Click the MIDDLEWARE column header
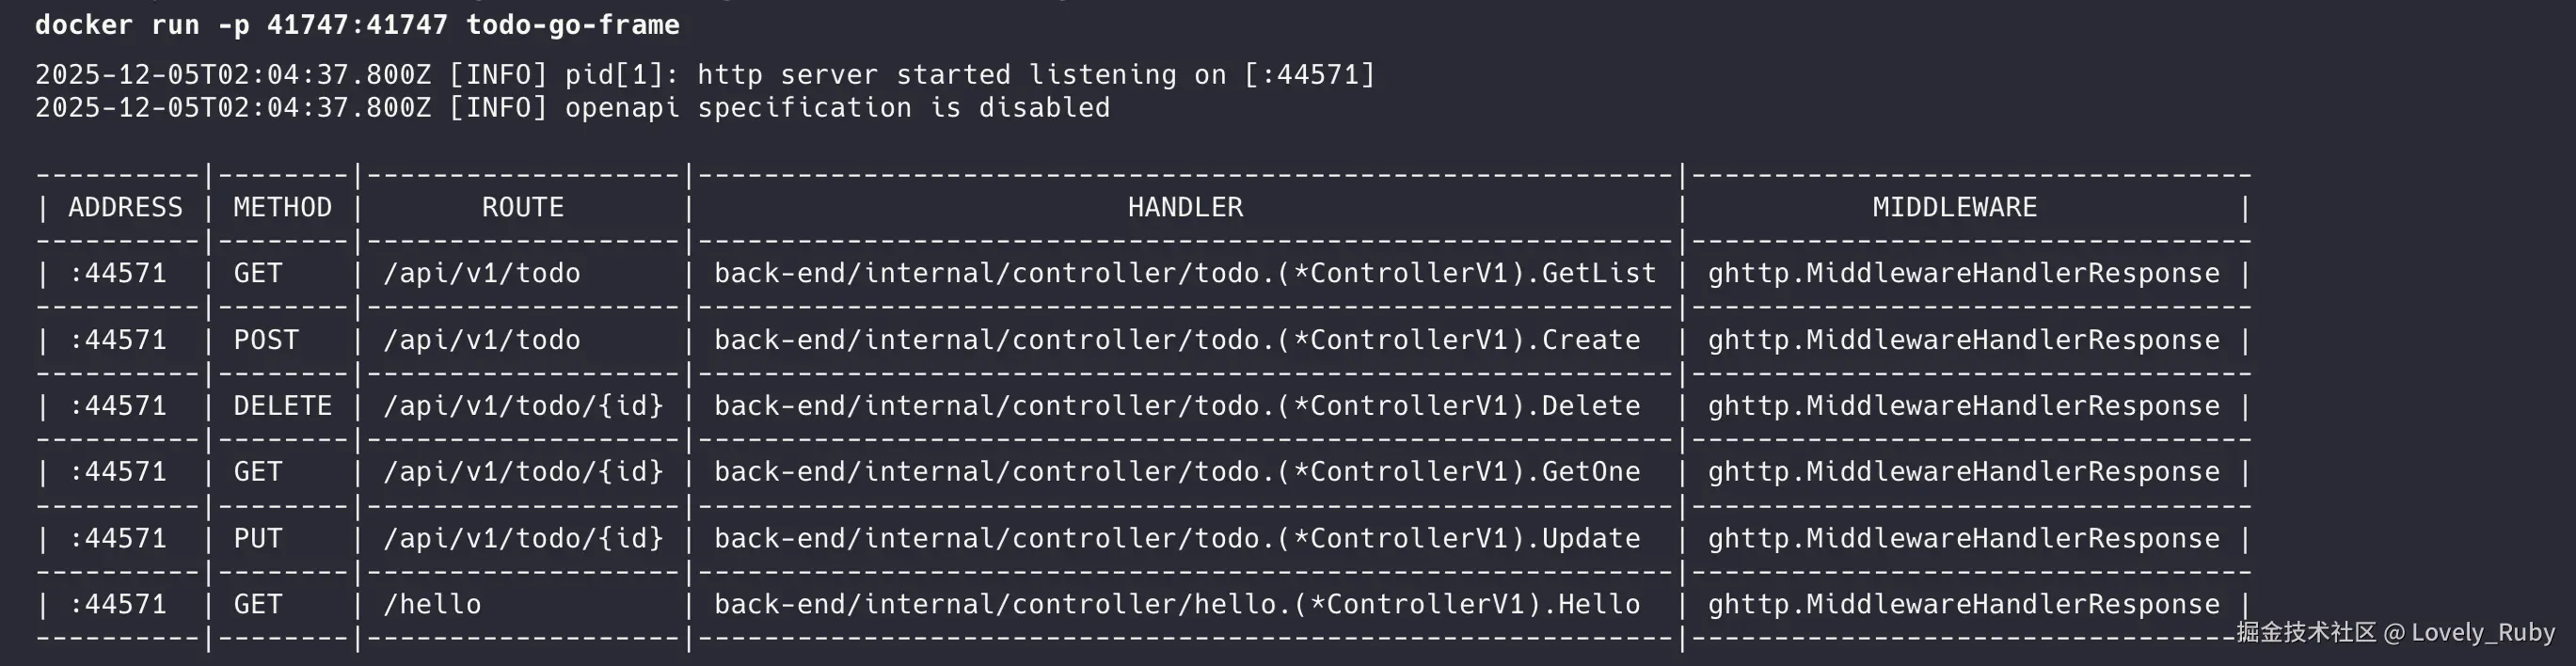The width and height of the screenshot is (2576, 666). pos(1954,208)
